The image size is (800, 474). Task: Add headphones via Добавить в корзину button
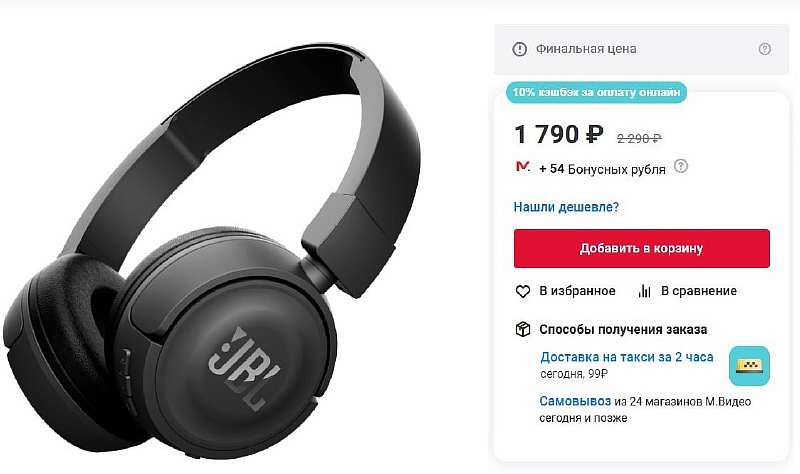(641, 248)
